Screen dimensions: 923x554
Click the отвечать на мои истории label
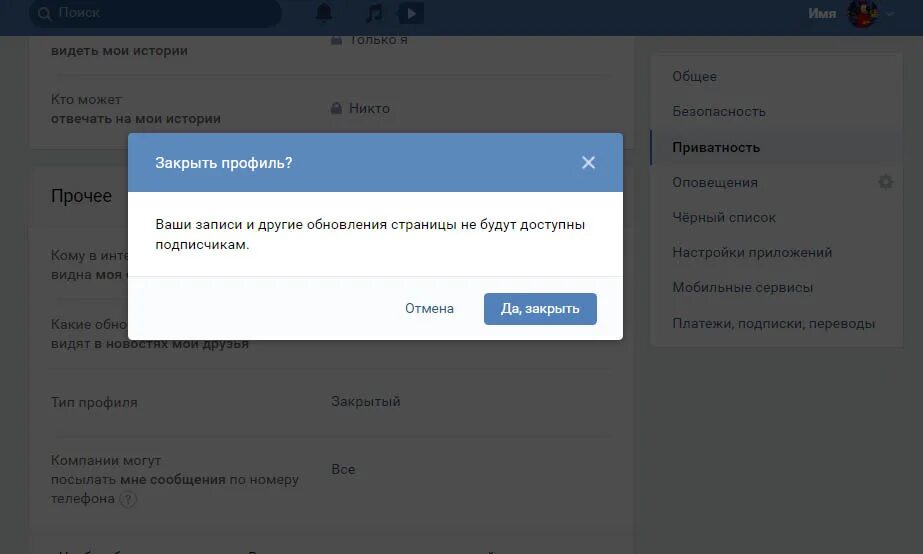136,118
